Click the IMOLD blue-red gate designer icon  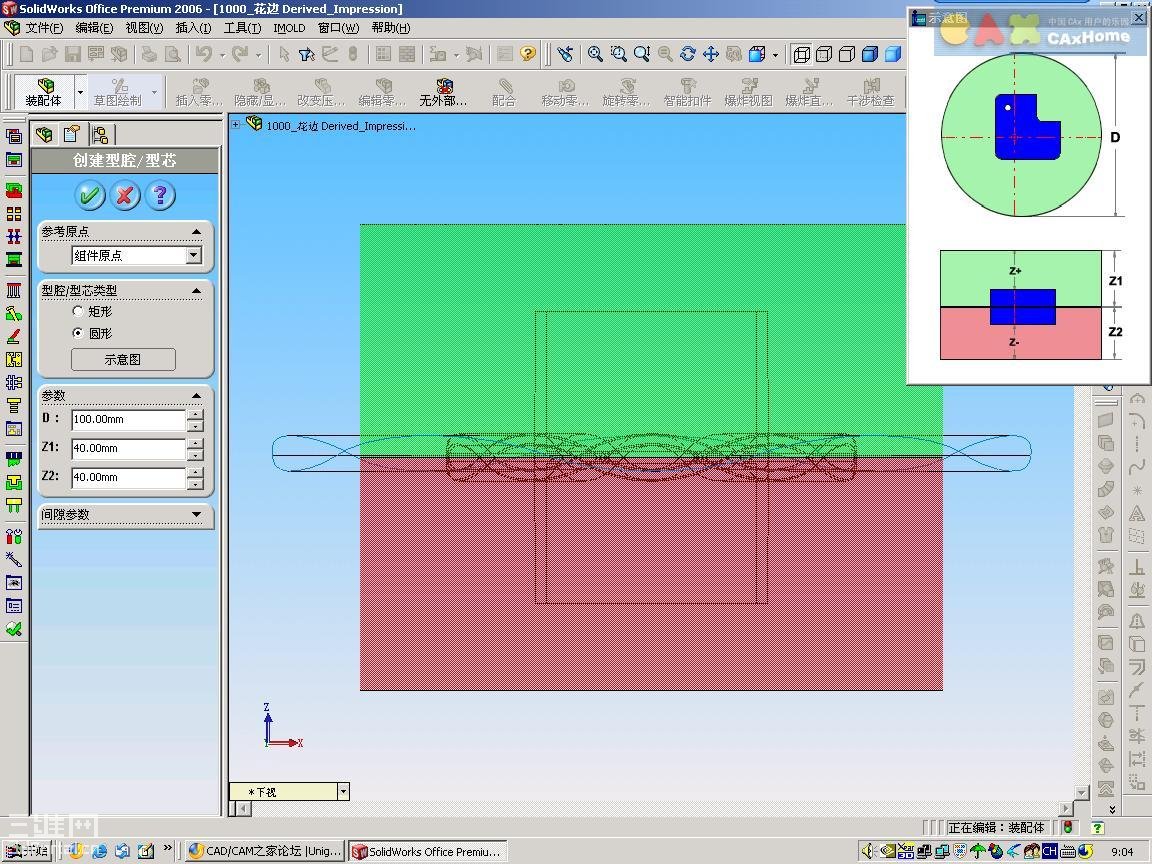pyautogui.click(x=13, y=237)
